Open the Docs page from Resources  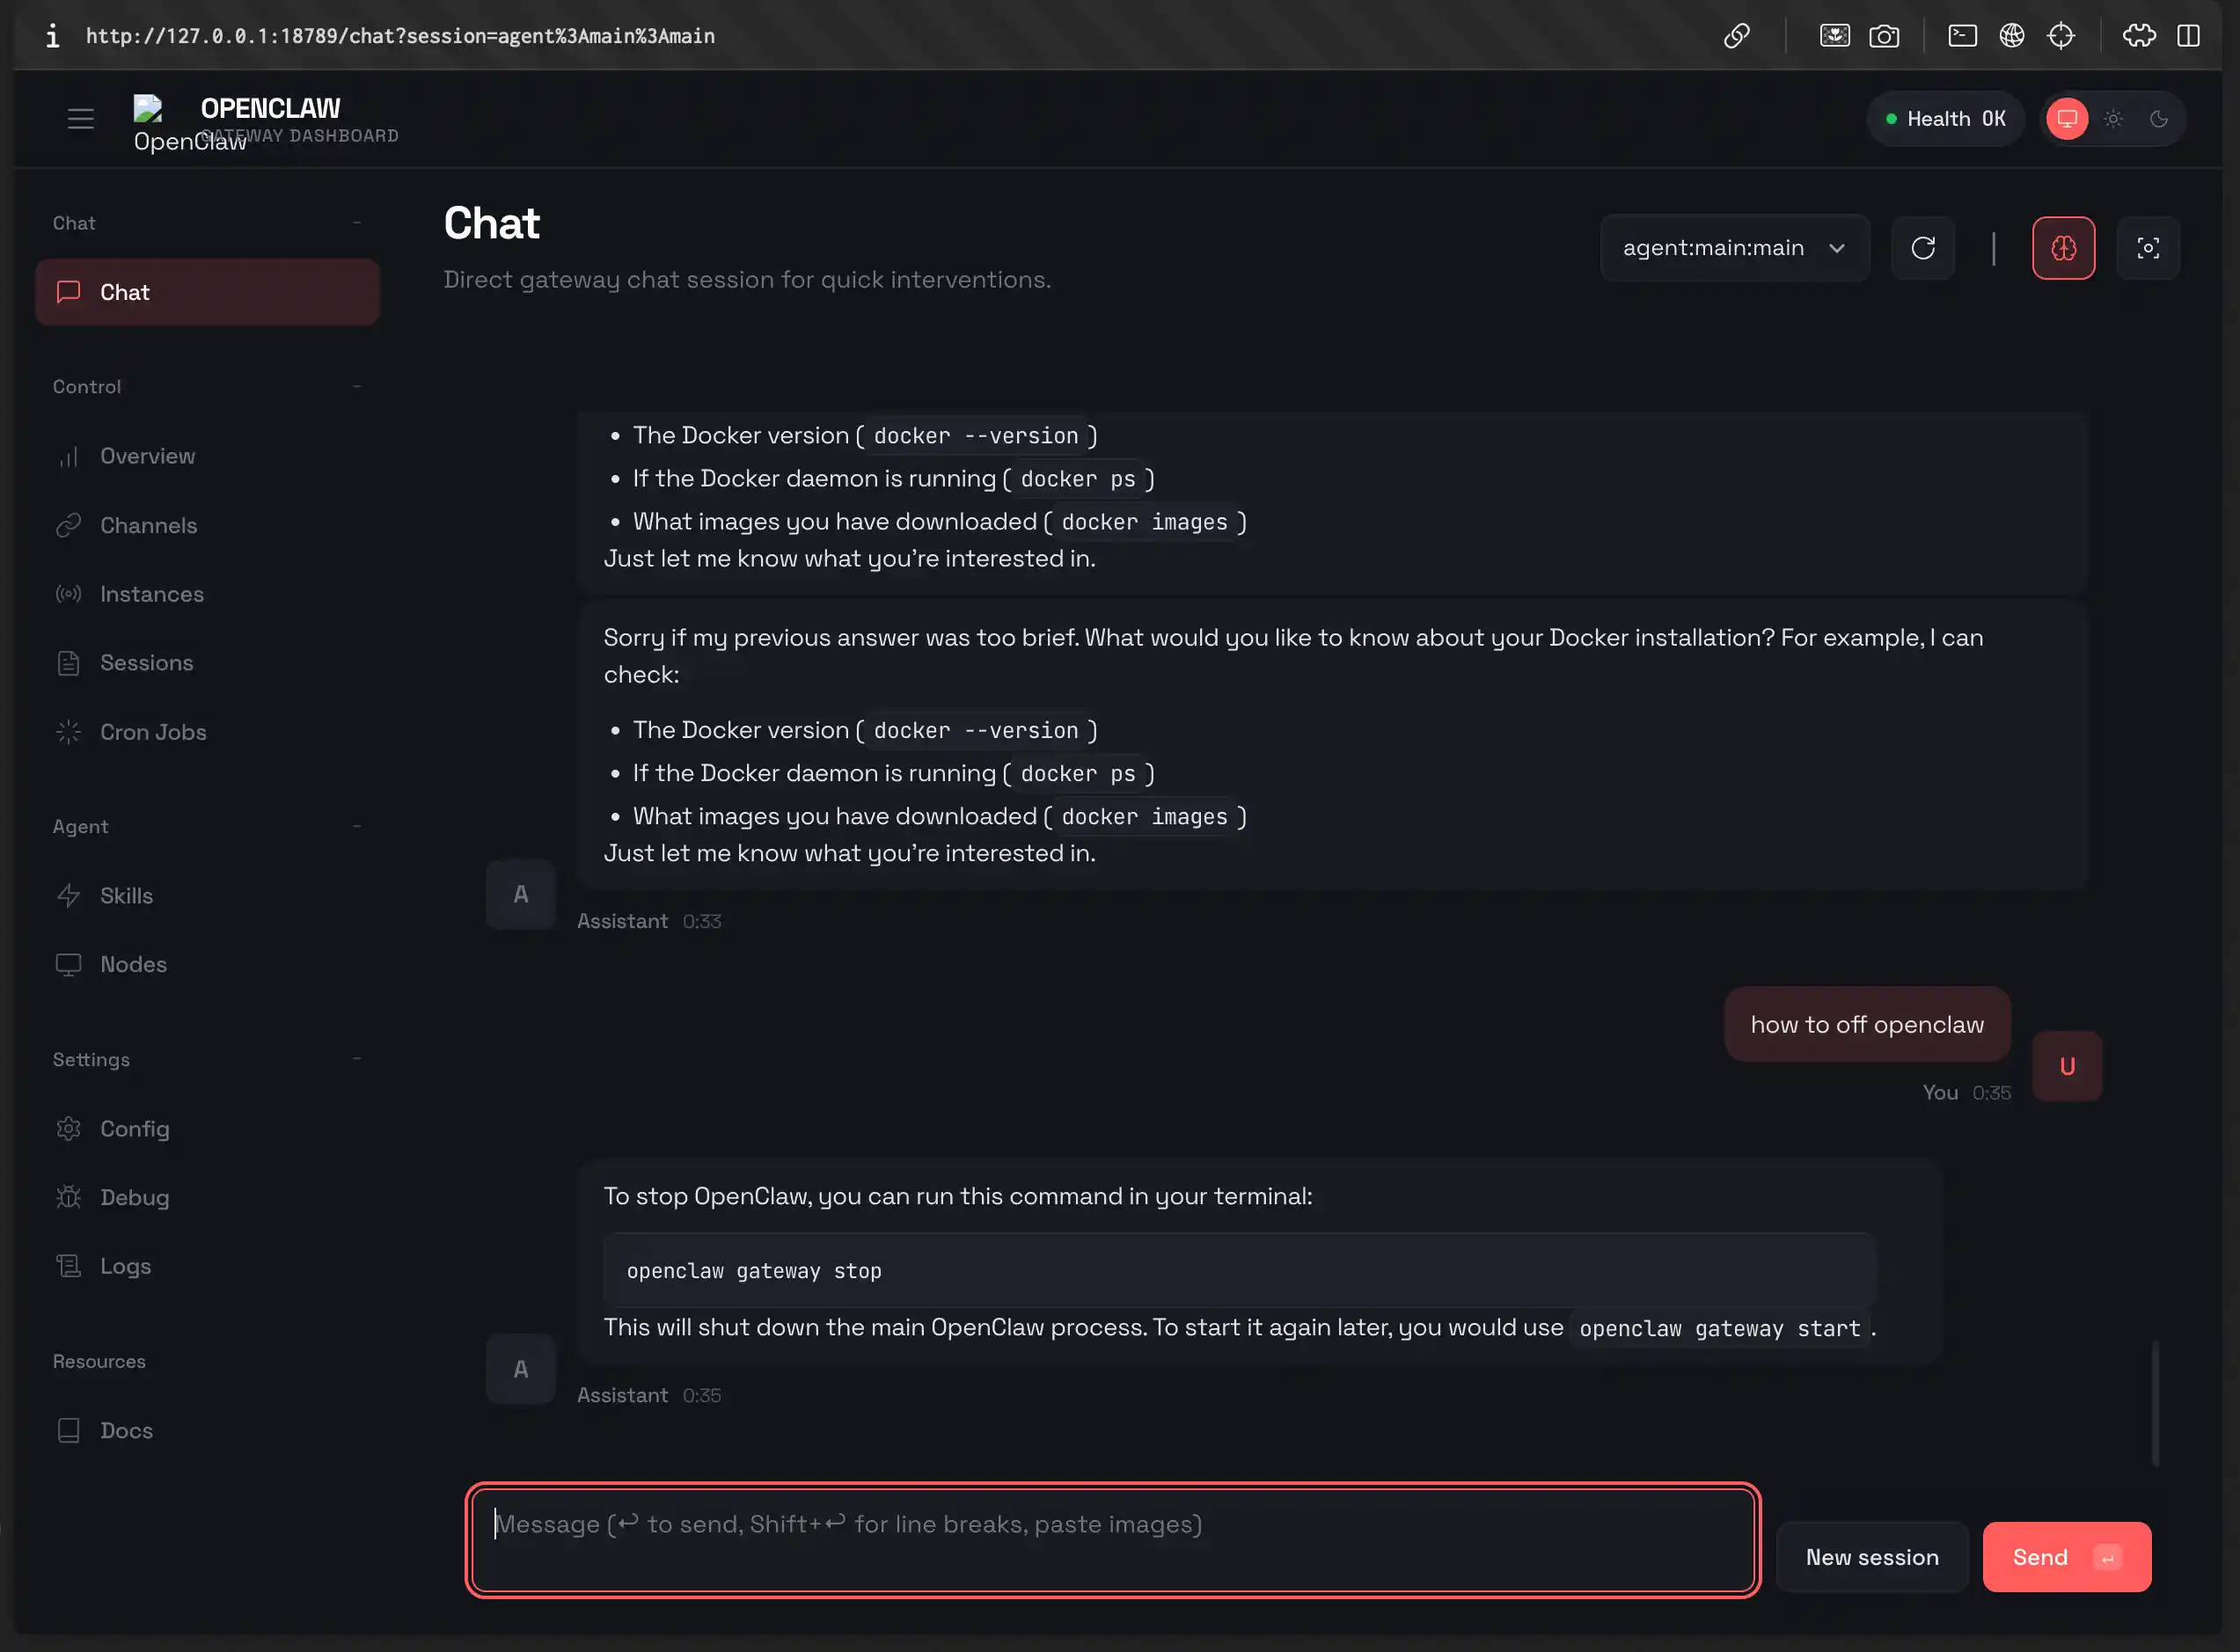point(126,1430)
